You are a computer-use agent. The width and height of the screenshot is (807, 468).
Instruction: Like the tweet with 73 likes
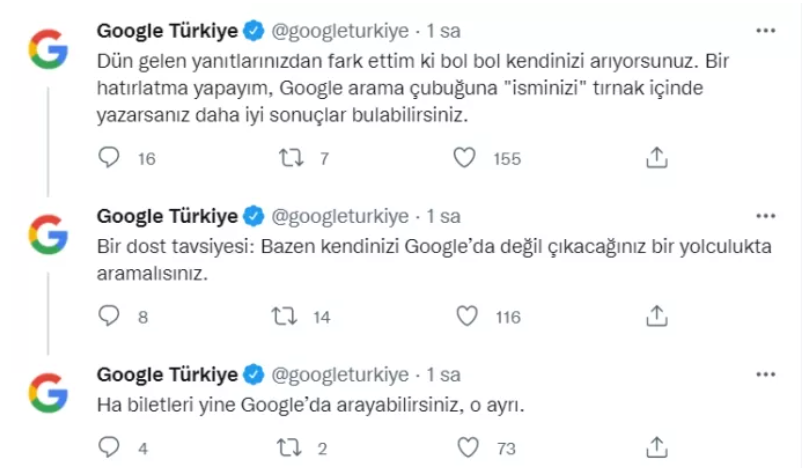(x=465, y=447)
